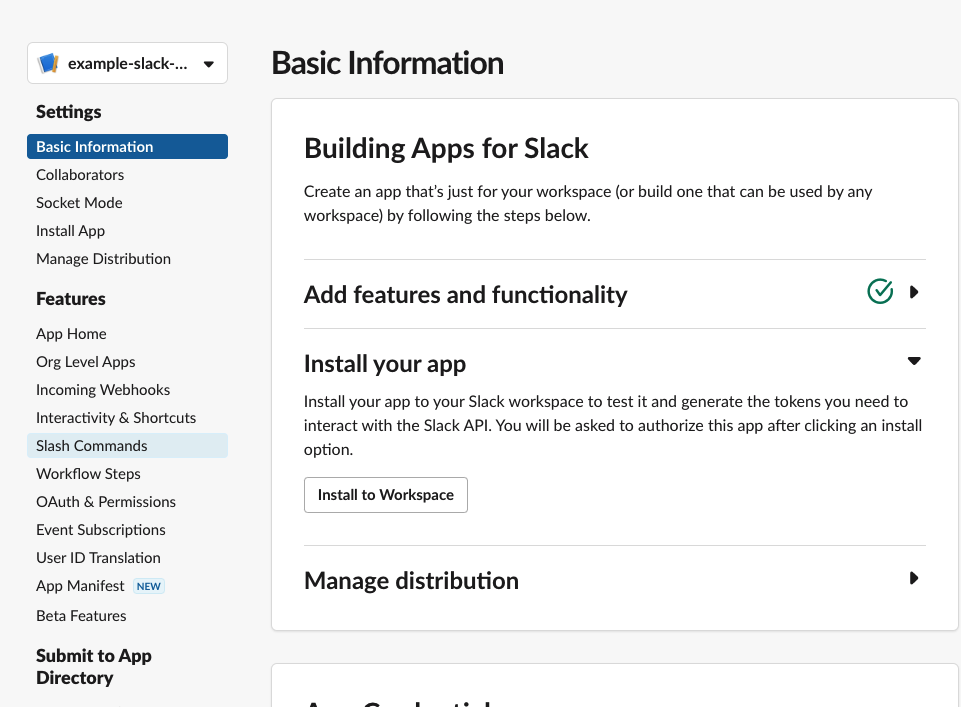Click the Settings sidebar heading
This screenshot has width=961, height=707.
coord(69,112)
